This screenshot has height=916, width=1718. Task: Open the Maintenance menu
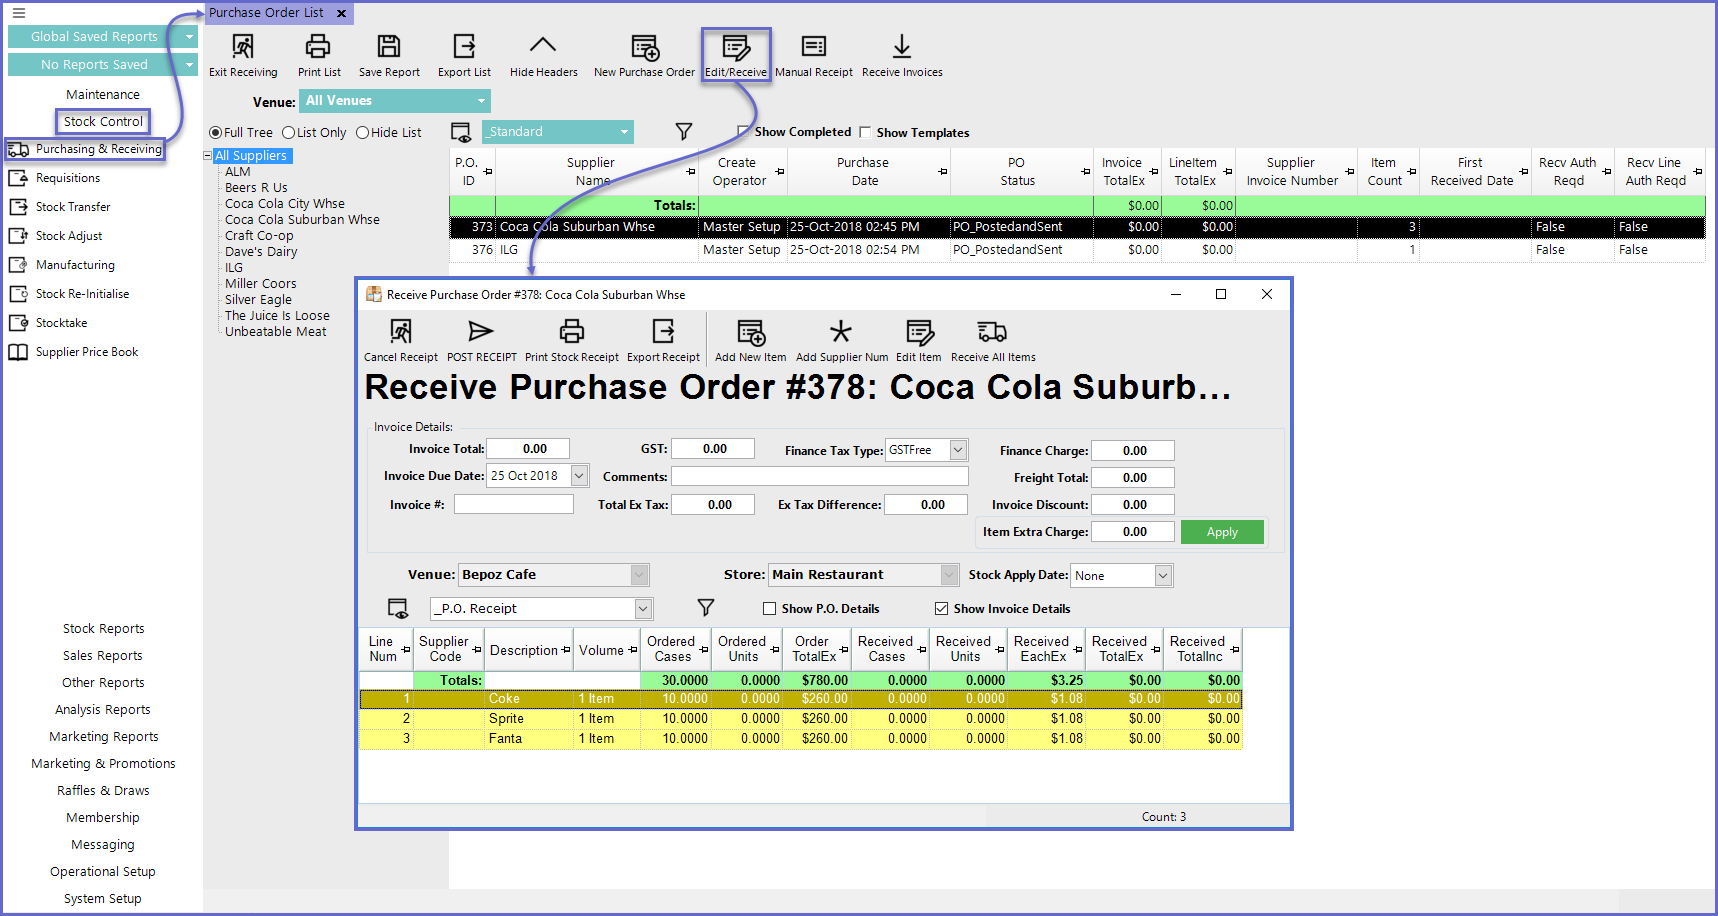pos(103,94)
